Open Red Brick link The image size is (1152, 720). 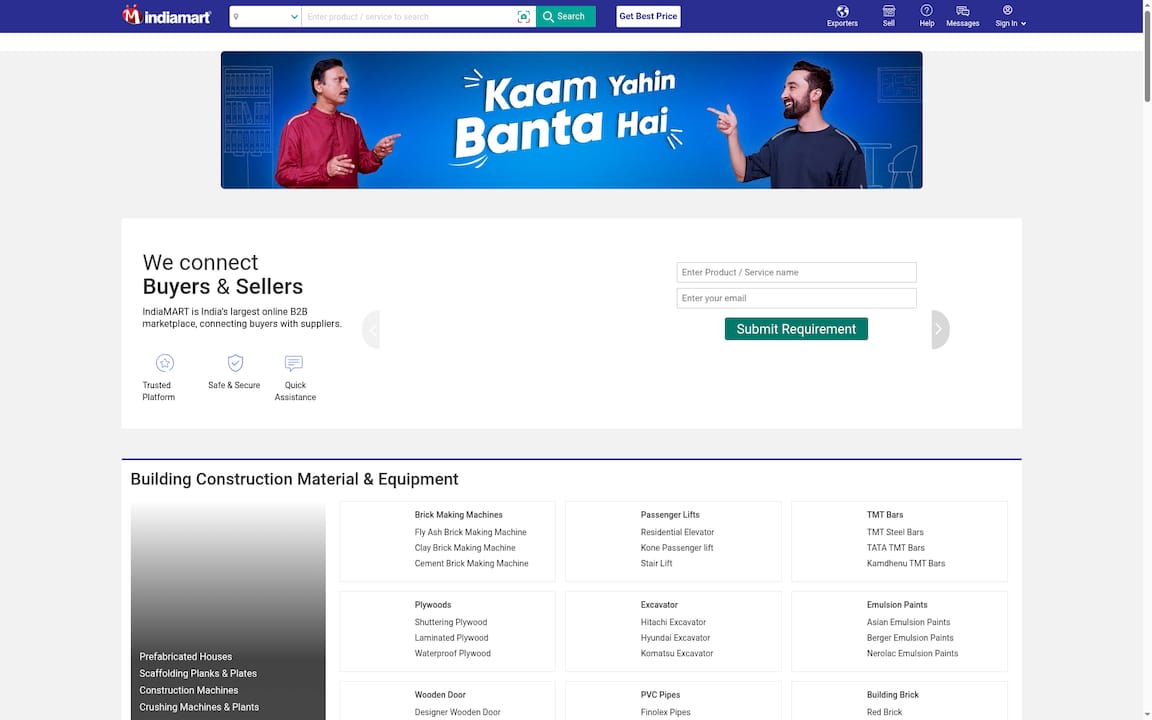click(884, 712)
